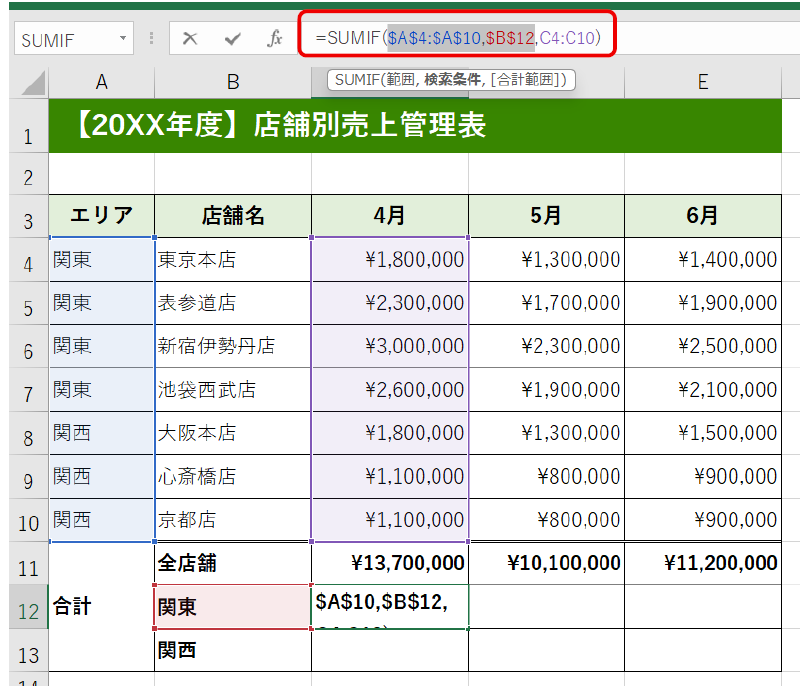Select the 4月 header cell

[389, 215]
